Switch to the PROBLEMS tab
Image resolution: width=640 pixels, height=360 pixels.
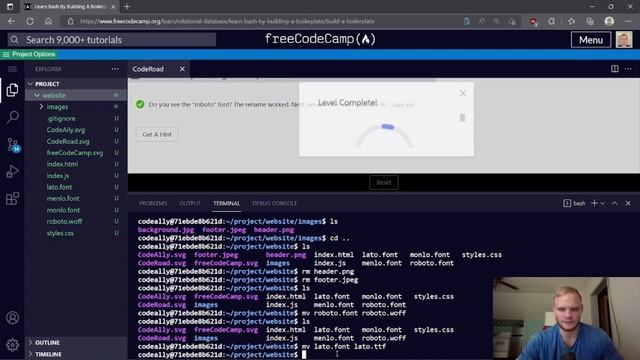click(153, 203)
